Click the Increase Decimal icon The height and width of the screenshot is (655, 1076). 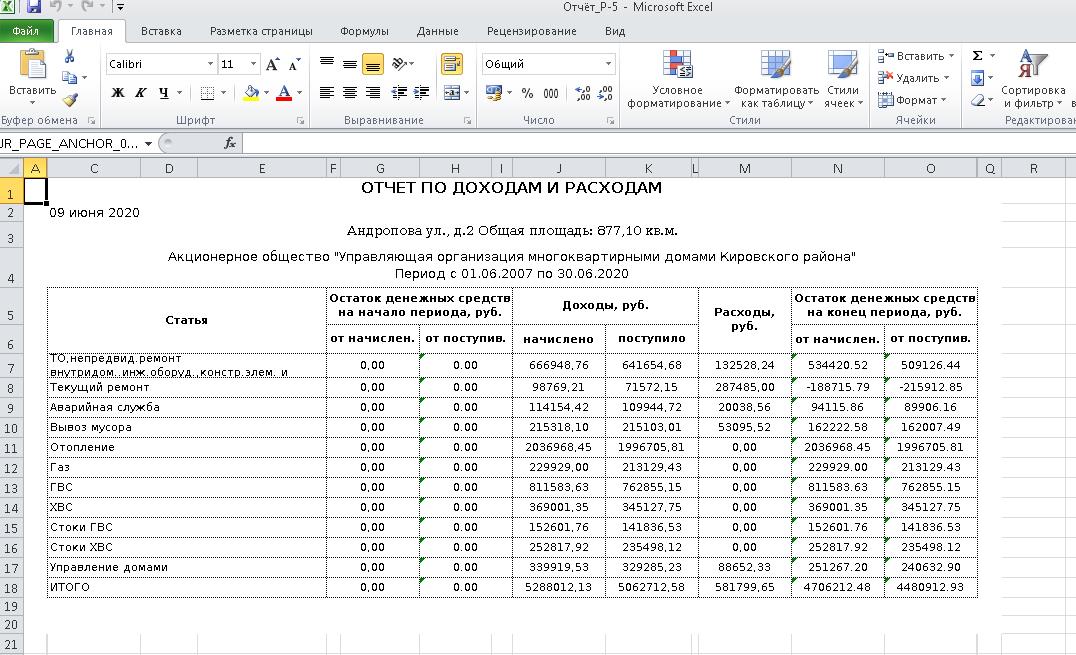pyautogui.click(x=581, y=91)
